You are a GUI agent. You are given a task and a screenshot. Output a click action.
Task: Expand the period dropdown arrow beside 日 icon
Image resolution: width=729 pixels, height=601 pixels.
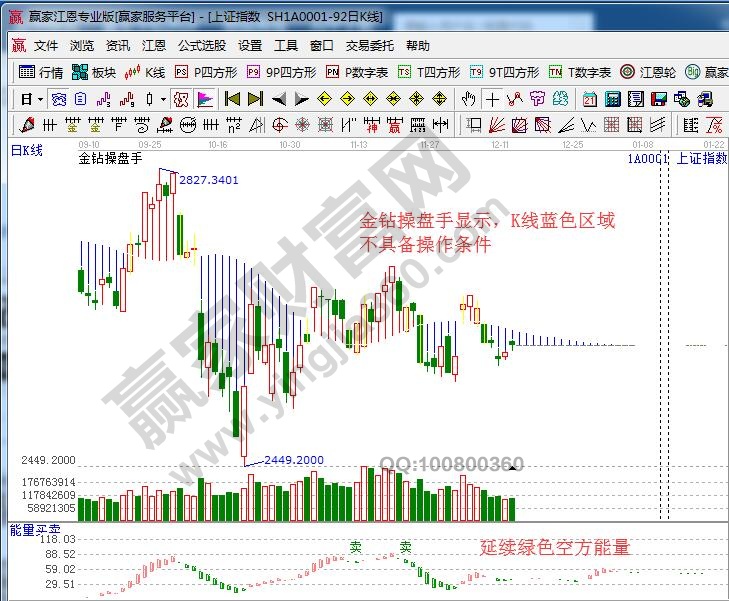coord(40,99)
